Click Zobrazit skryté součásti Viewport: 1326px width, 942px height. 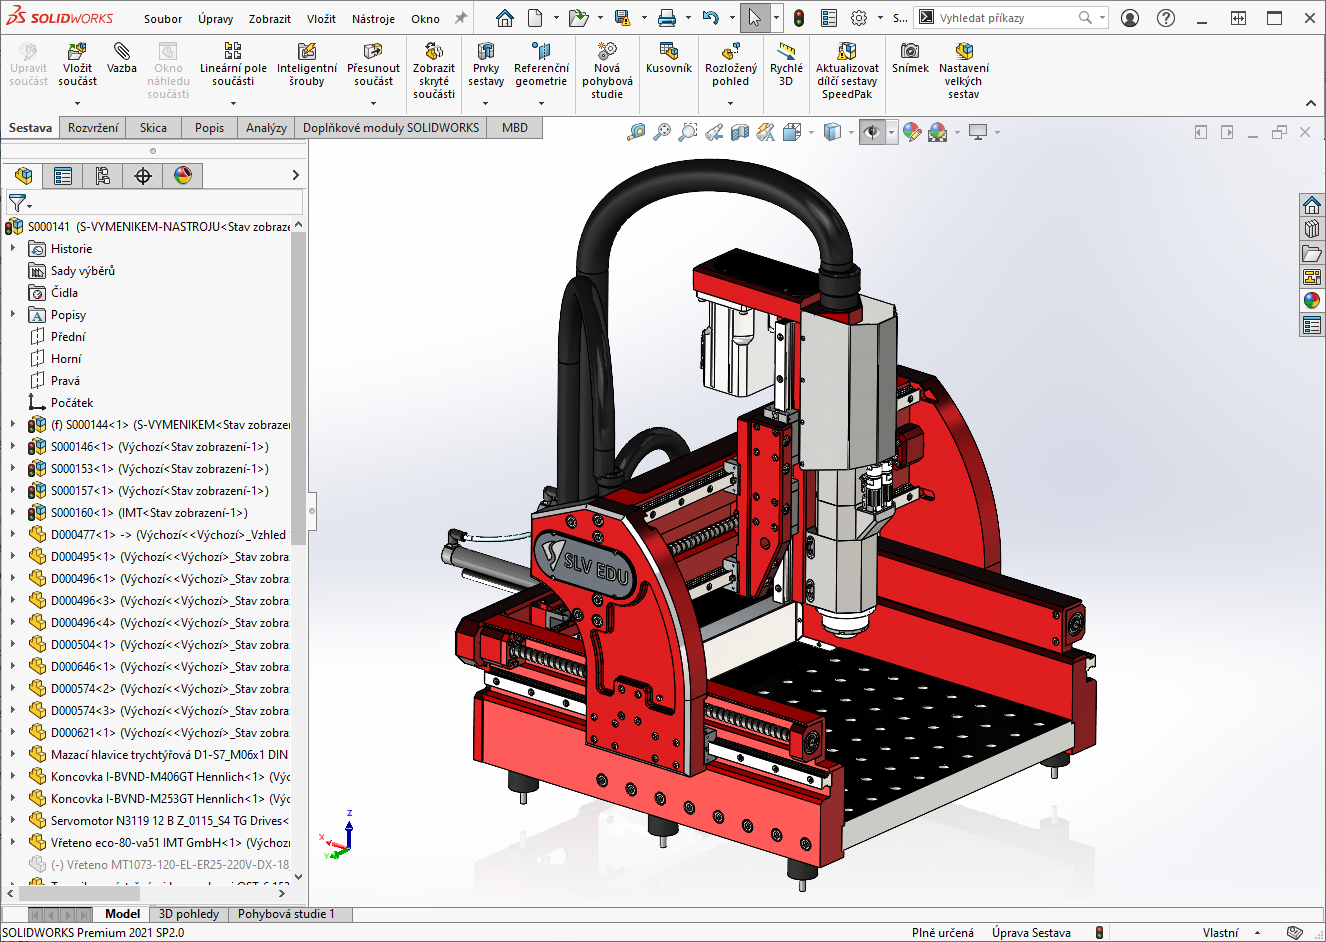point(434,70)
